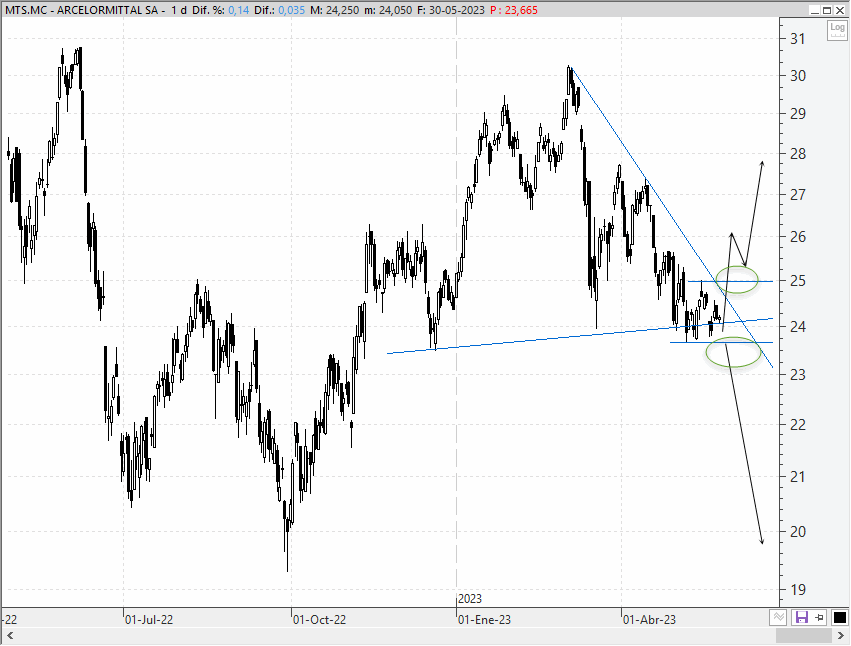Click price axis value 24
This screenshot has height=646, width=851.
click(x=798, y=327)
